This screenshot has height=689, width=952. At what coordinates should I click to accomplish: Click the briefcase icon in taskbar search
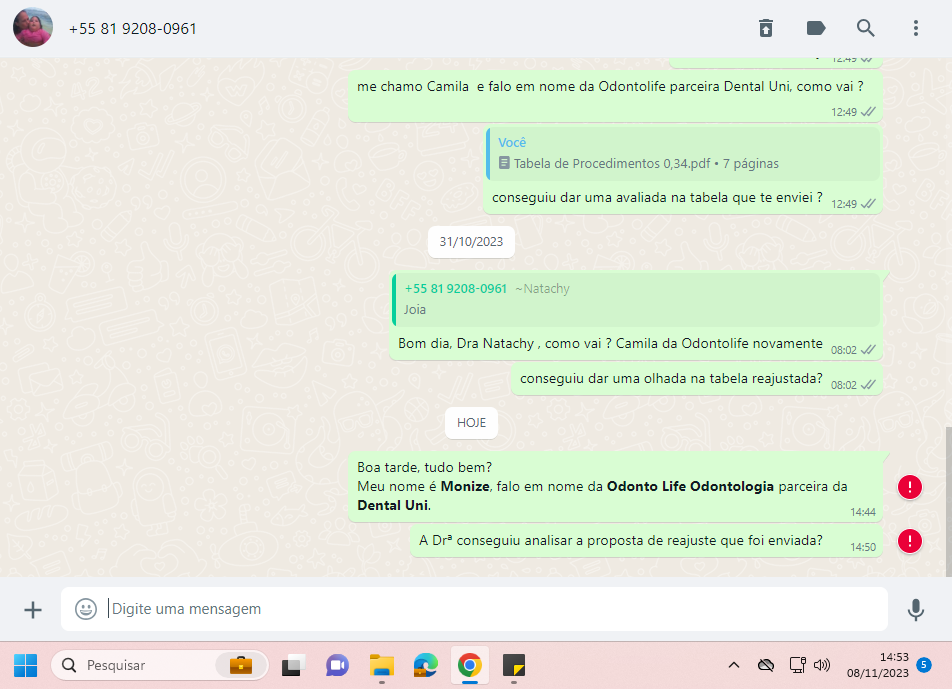tap(240, 665)
